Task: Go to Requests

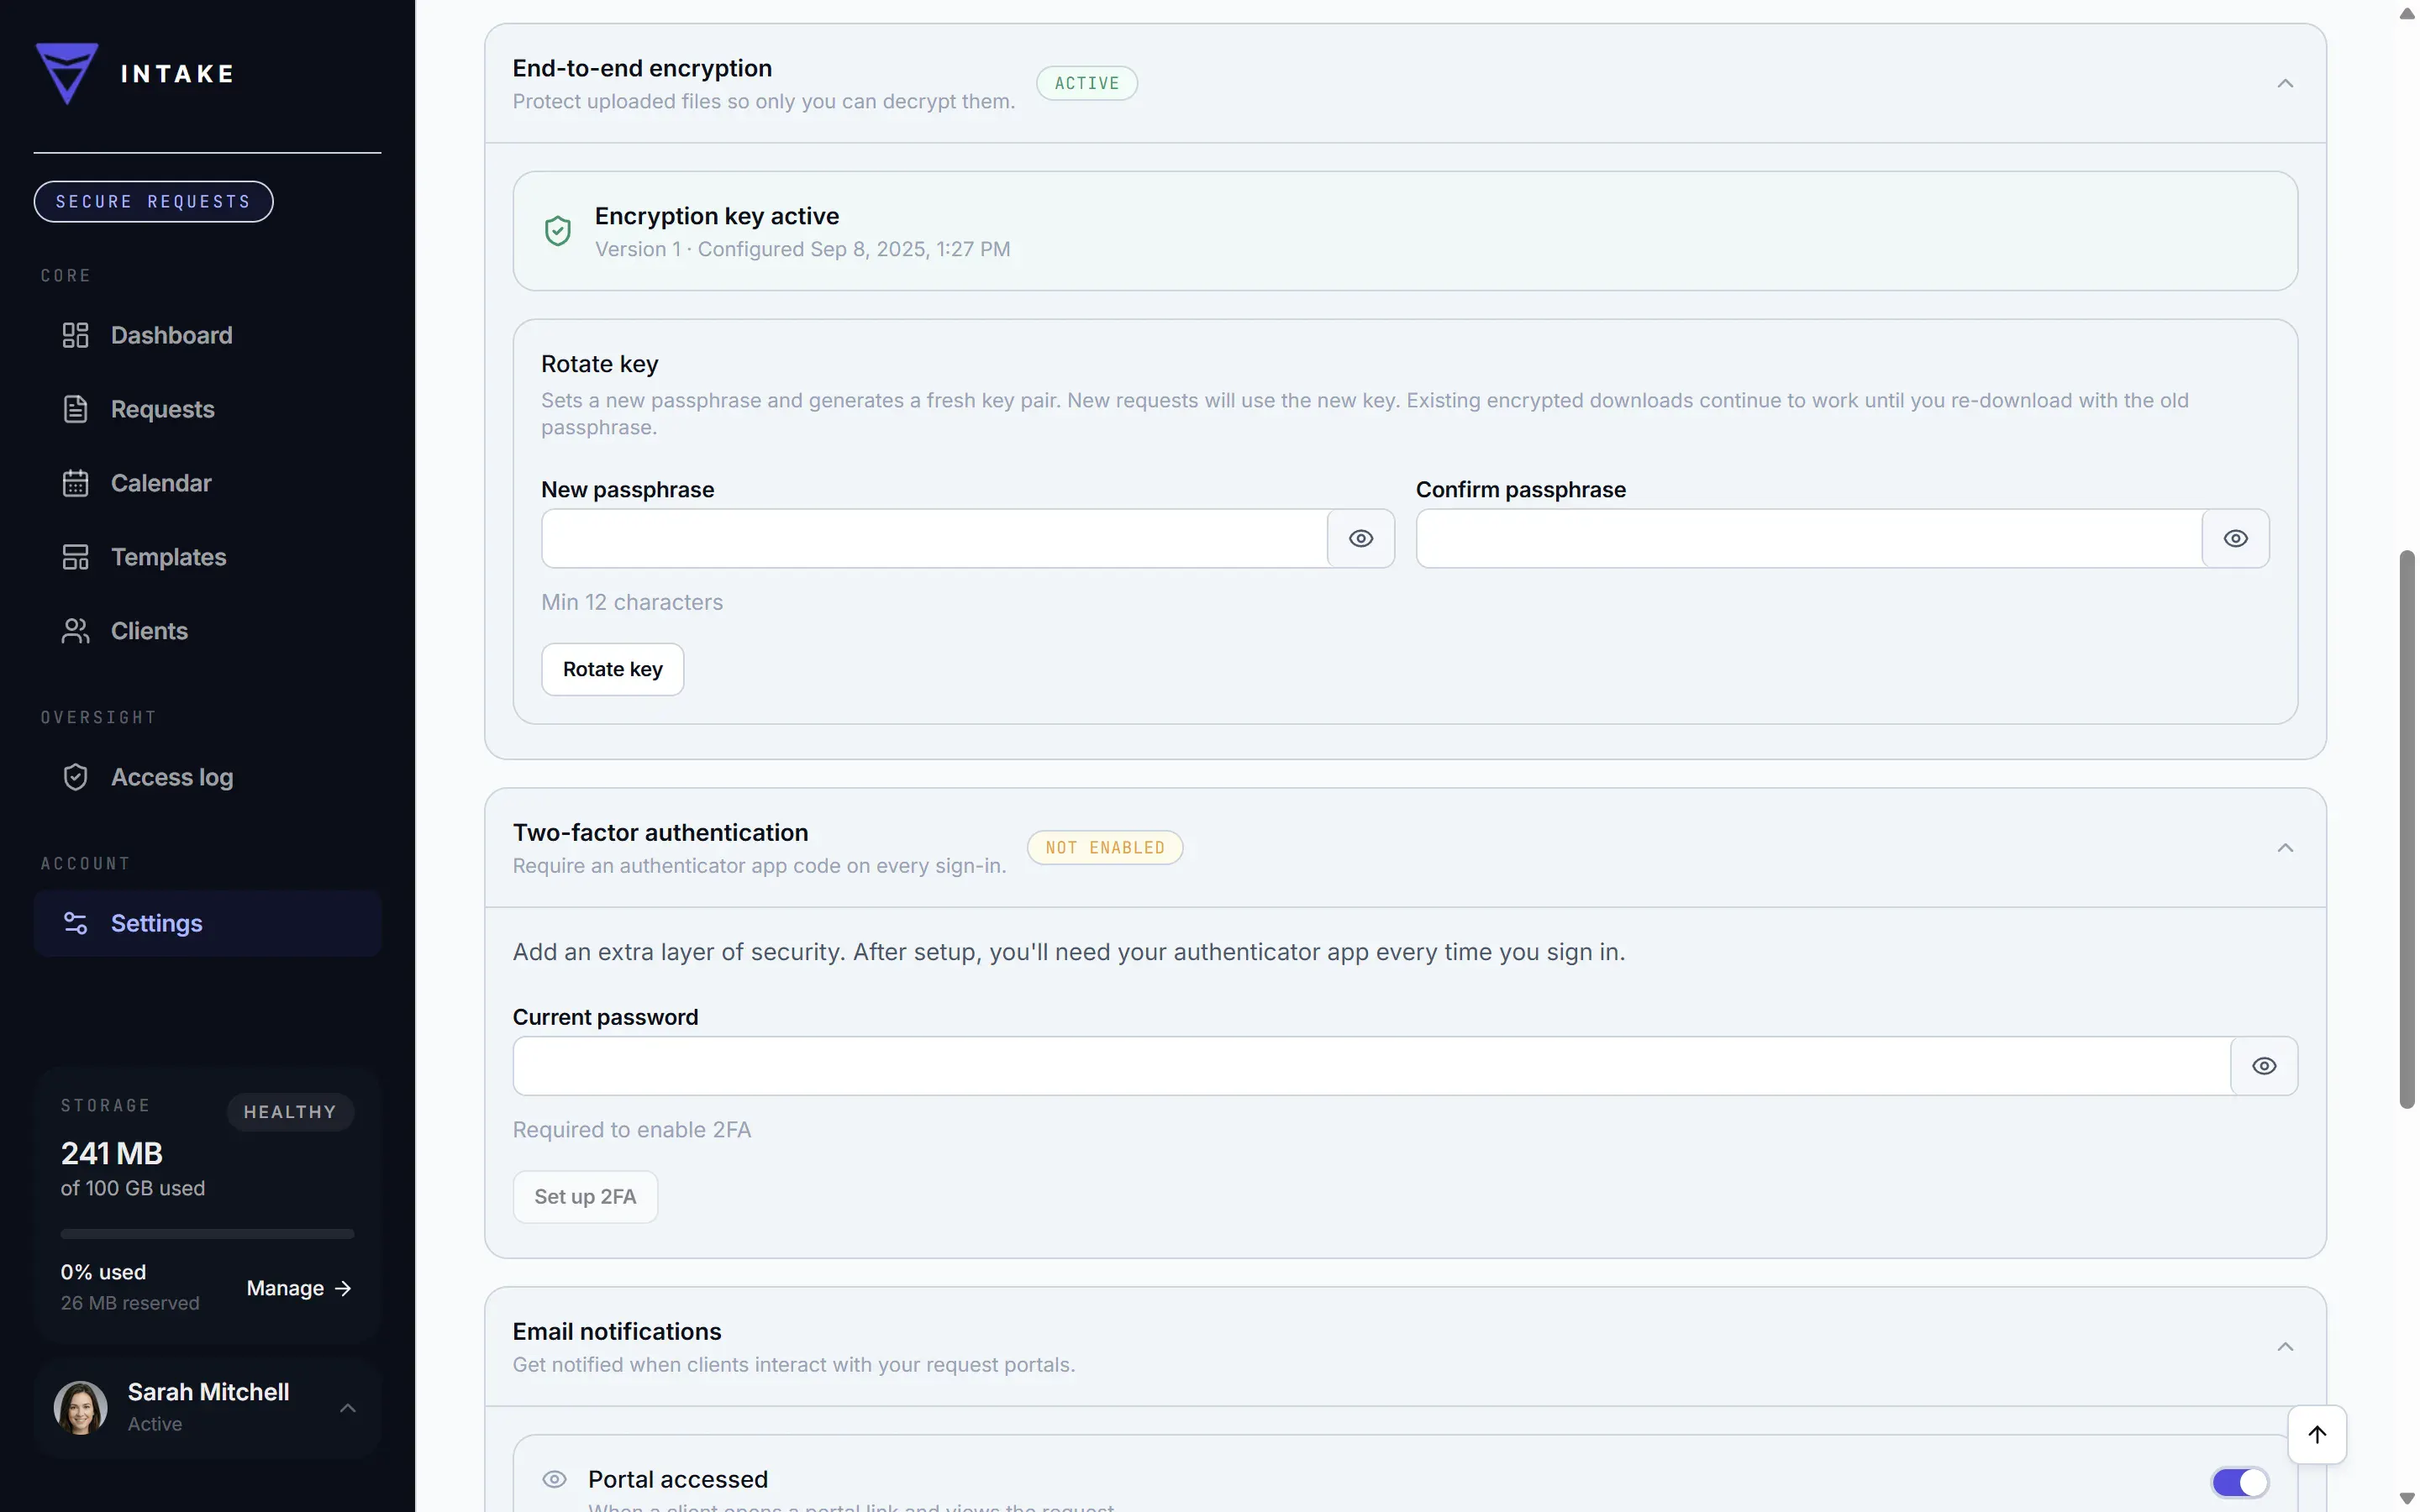Action: pyautogui.click(x=207, y=409)
